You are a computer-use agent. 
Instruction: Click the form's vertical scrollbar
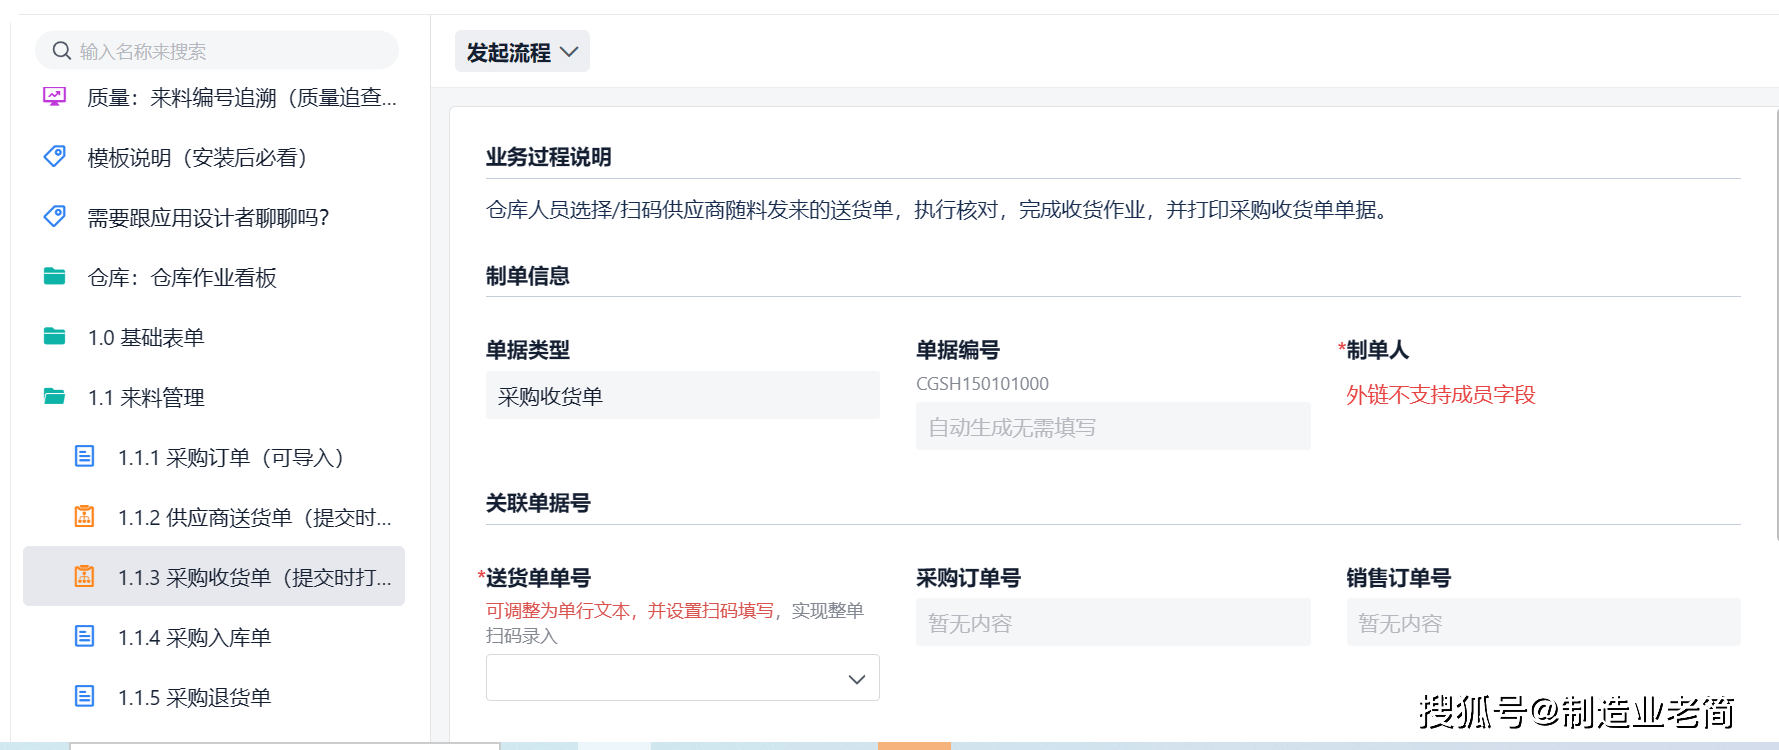(x=1775, y=325)
